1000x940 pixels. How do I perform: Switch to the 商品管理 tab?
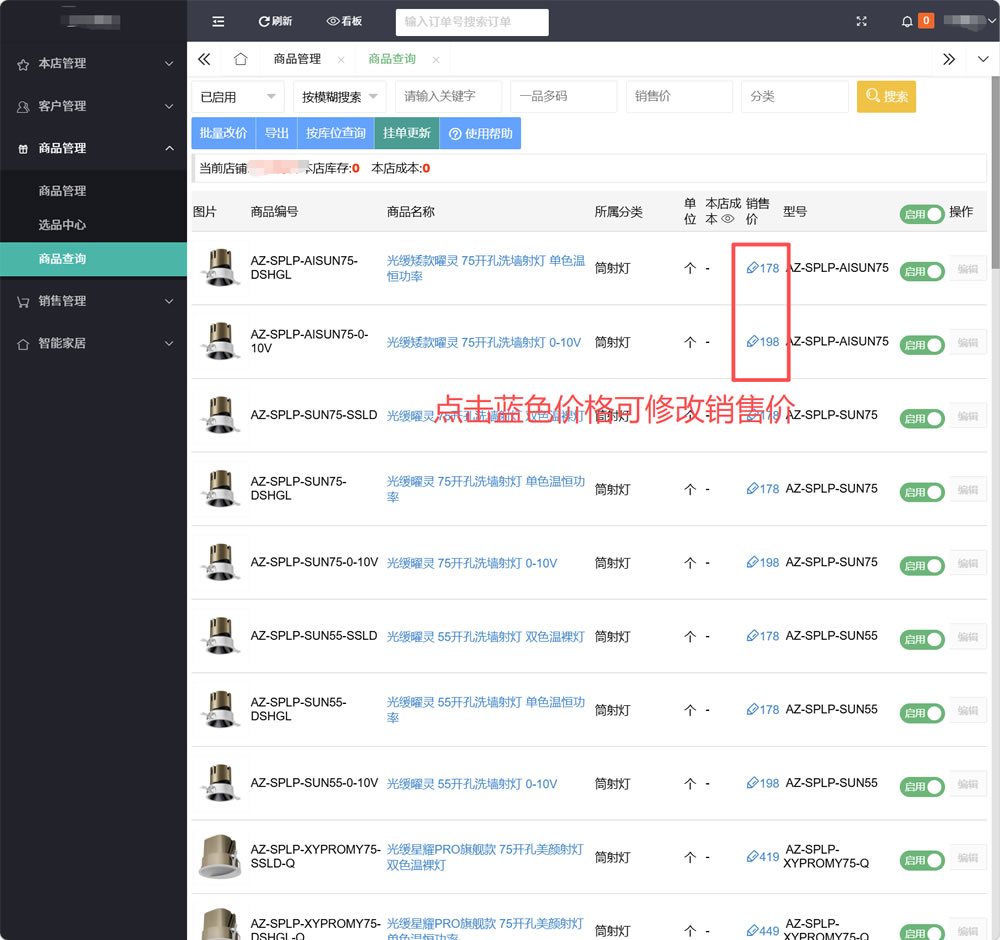[297, 59]
